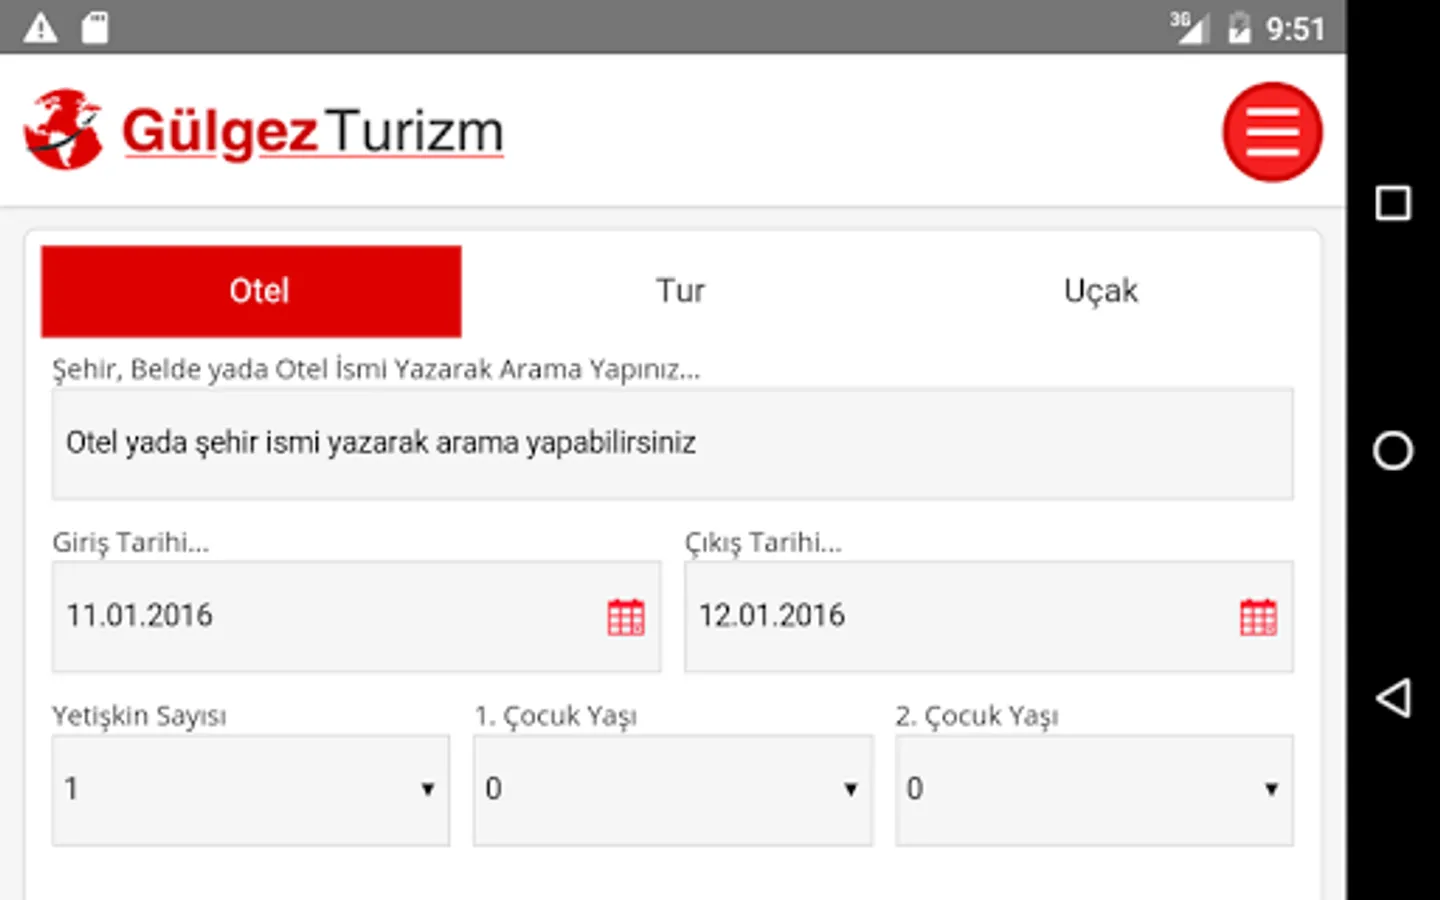Select the Otel tab
This screenshot has height=900, width=1440.
point(251,291)
